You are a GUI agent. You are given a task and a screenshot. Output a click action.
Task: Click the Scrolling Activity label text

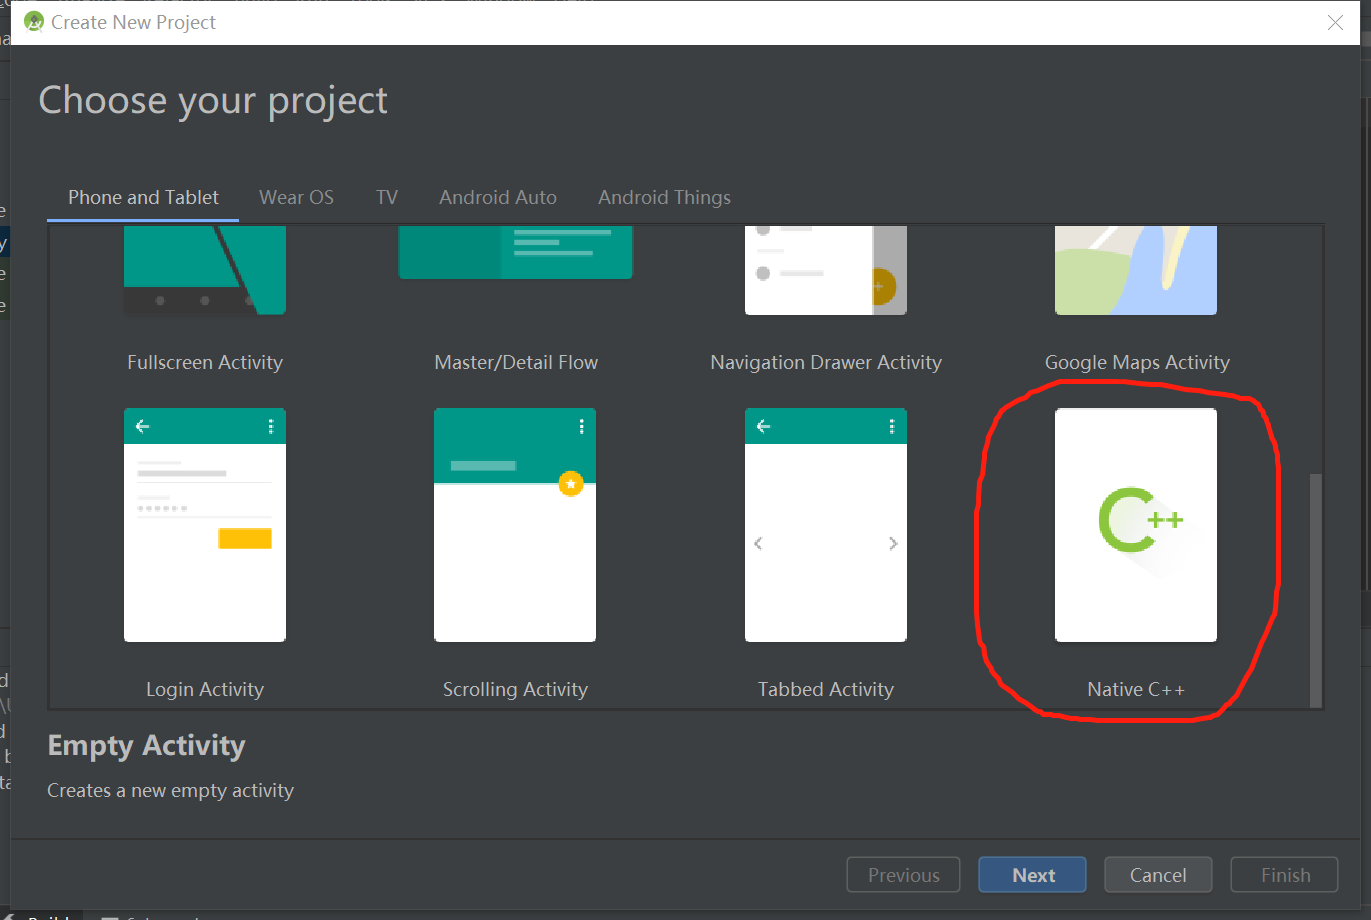pyautogui.click(x=515, y=689)
